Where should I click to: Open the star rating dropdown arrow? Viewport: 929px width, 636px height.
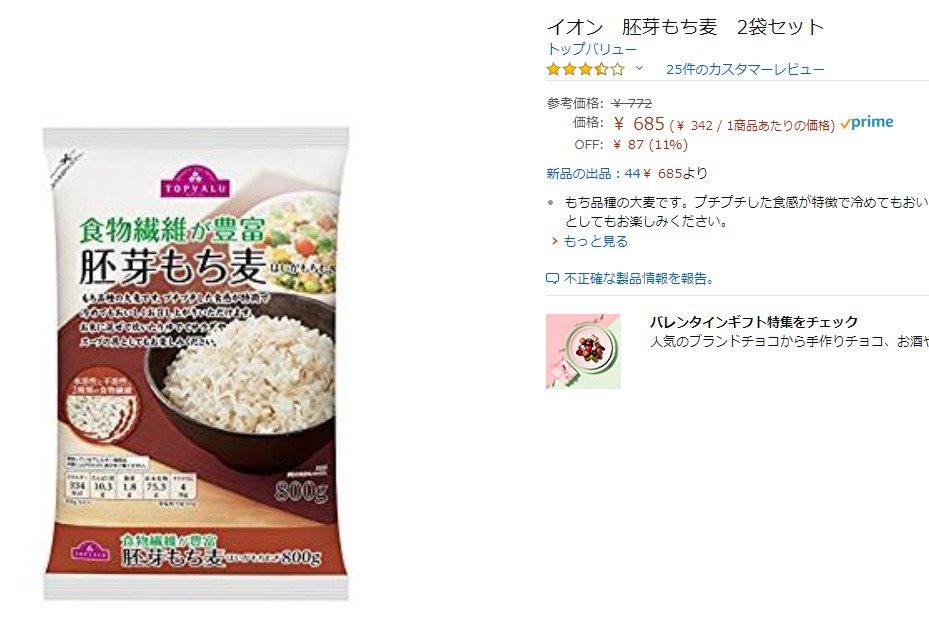pos(639,69)
